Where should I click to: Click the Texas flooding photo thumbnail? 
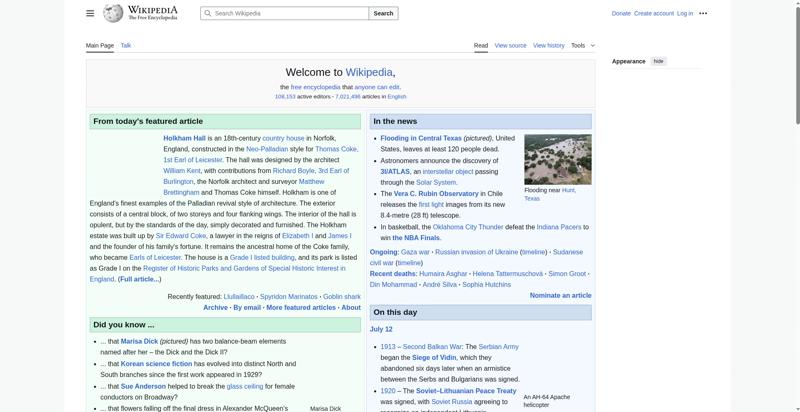tap(558, 159)
